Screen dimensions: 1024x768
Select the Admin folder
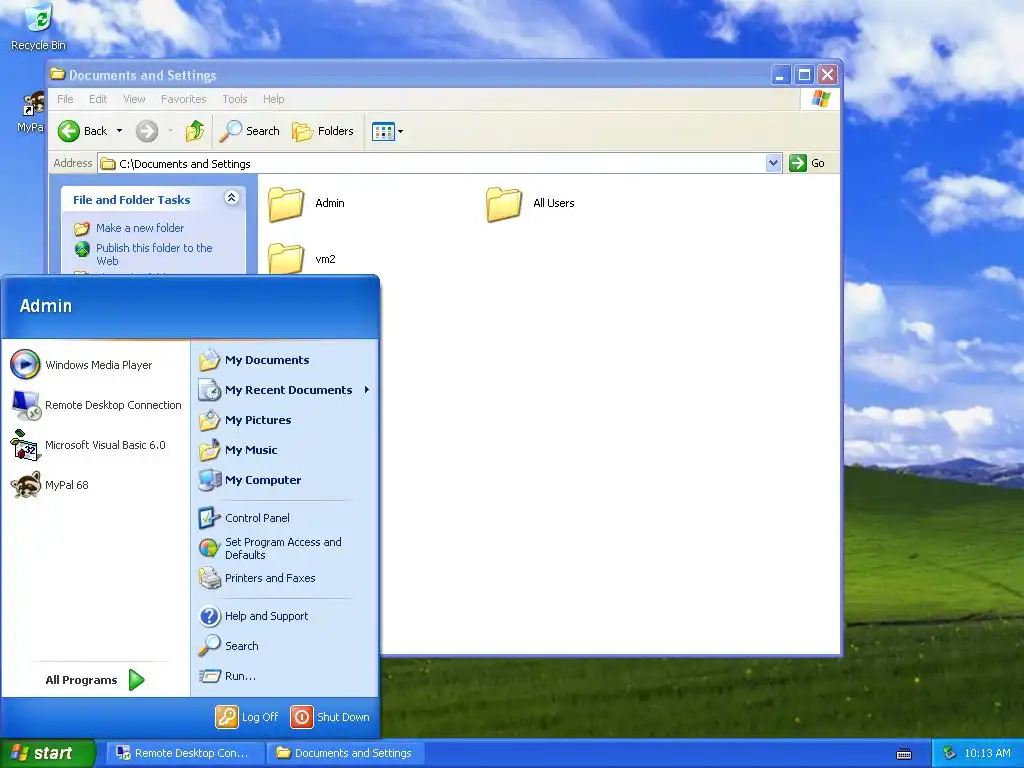(306, 203)
